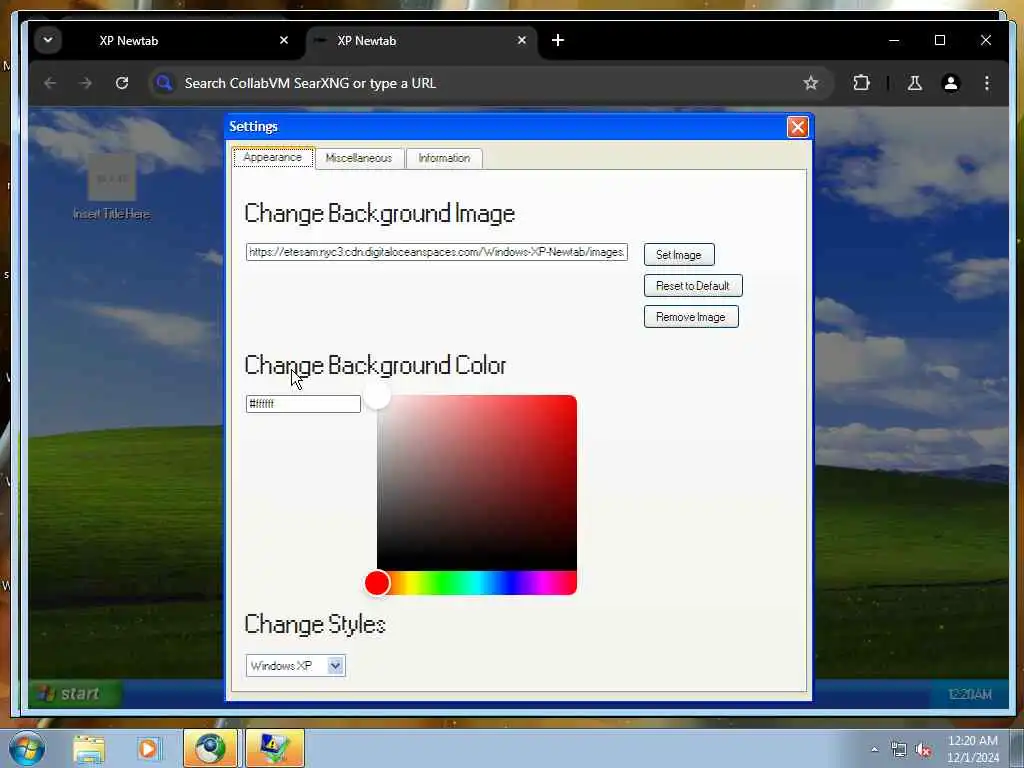Click the Insert Title Here shortcut icon
The image size is (1024, 768).
click(112, 178)
